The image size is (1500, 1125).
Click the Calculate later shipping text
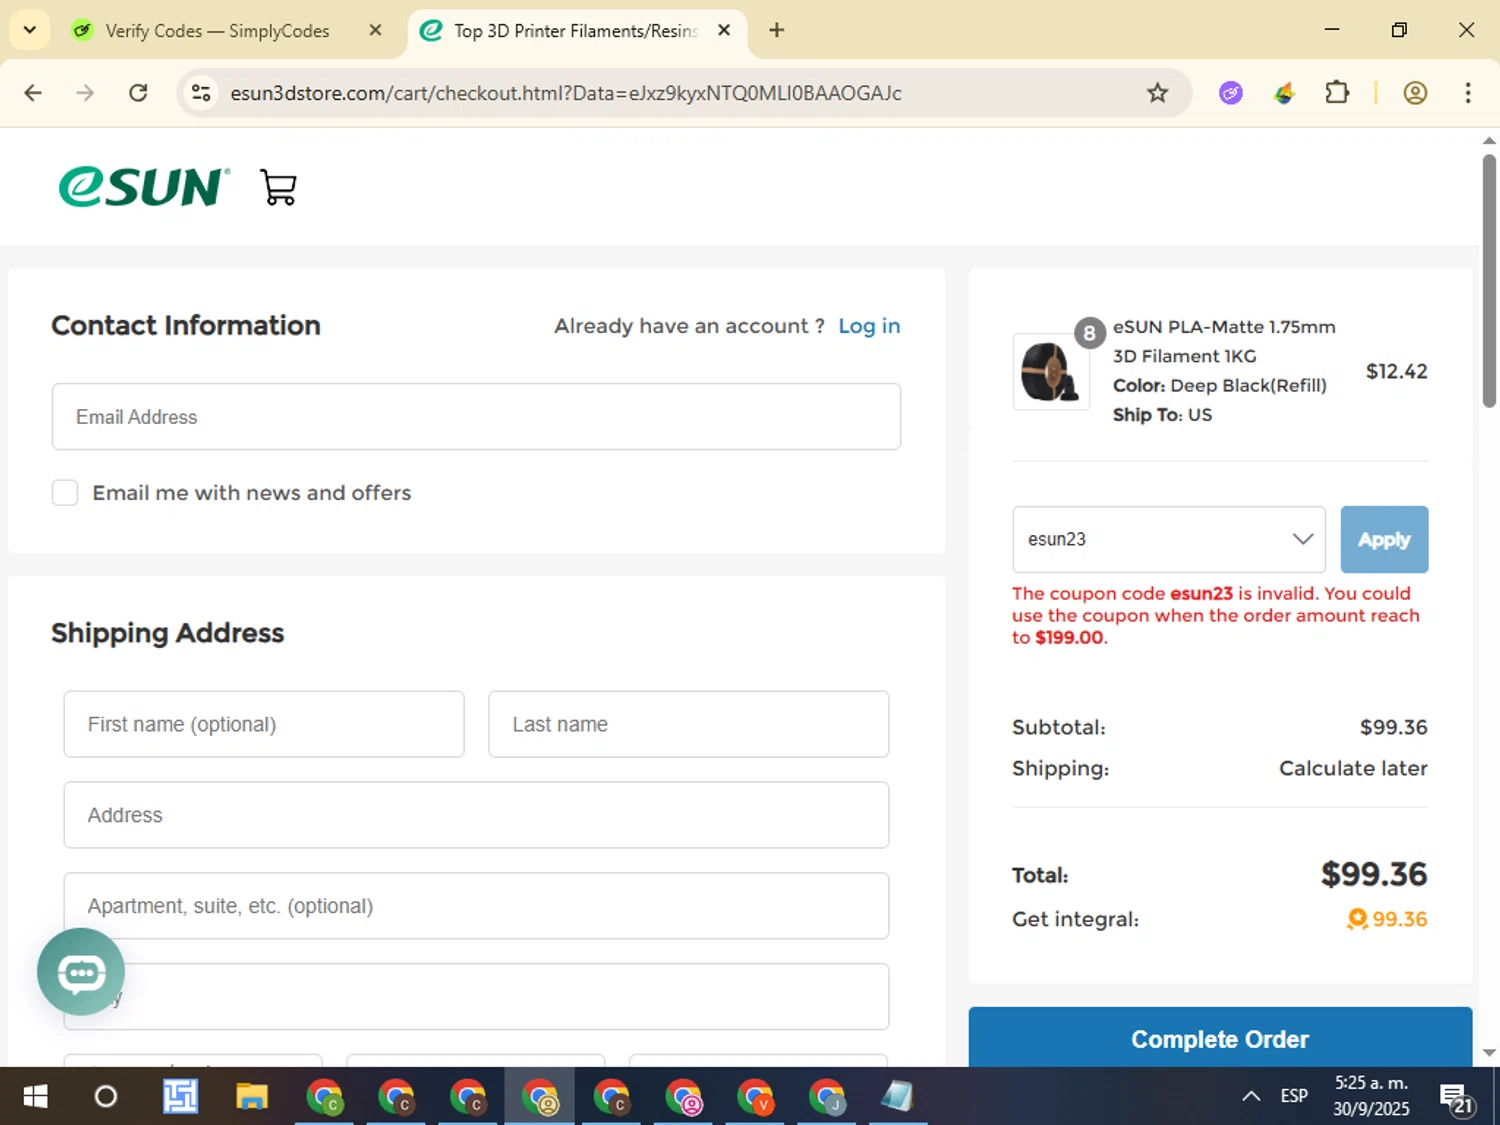(x=1353, y=768)
